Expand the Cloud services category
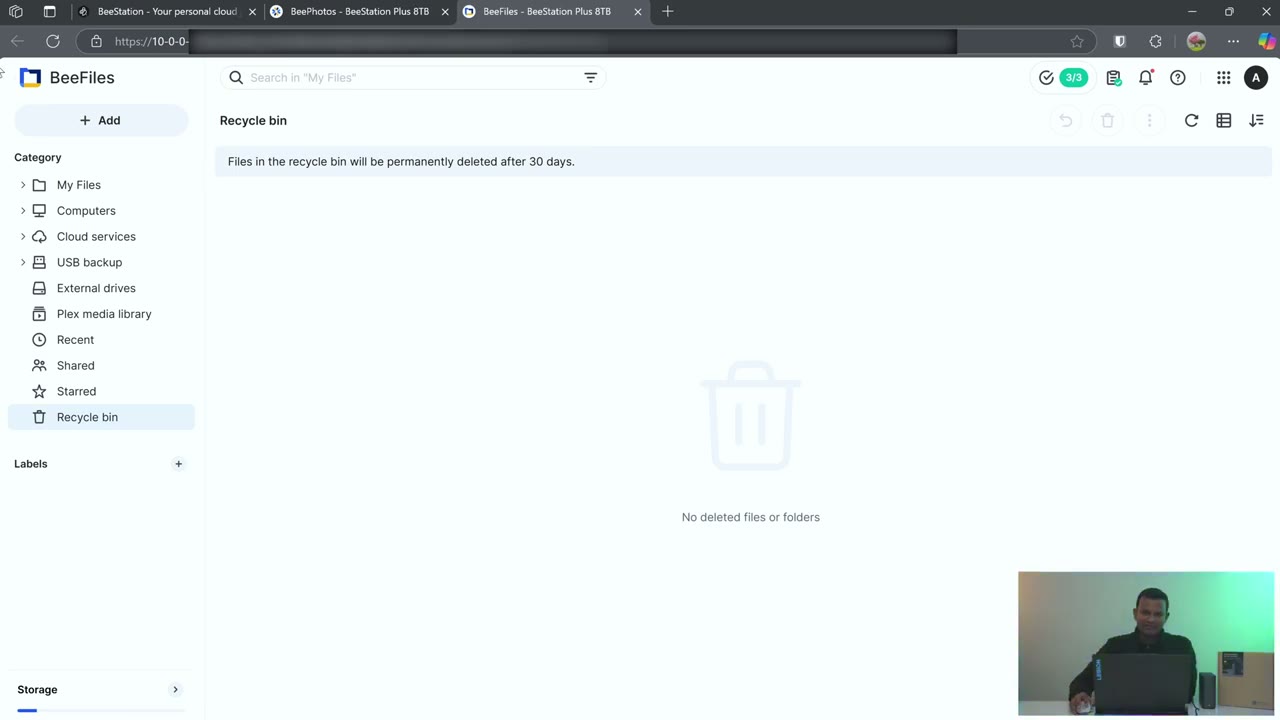Image resolution: width=1280 pixels, height=720 pixels. tap(22, 236)
